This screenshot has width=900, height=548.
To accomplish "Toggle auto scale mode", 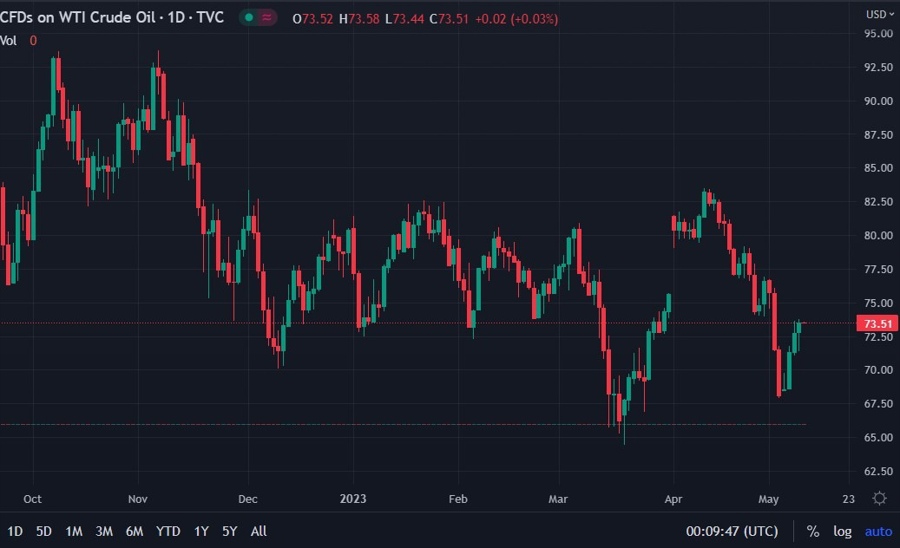I will point(878,531).
